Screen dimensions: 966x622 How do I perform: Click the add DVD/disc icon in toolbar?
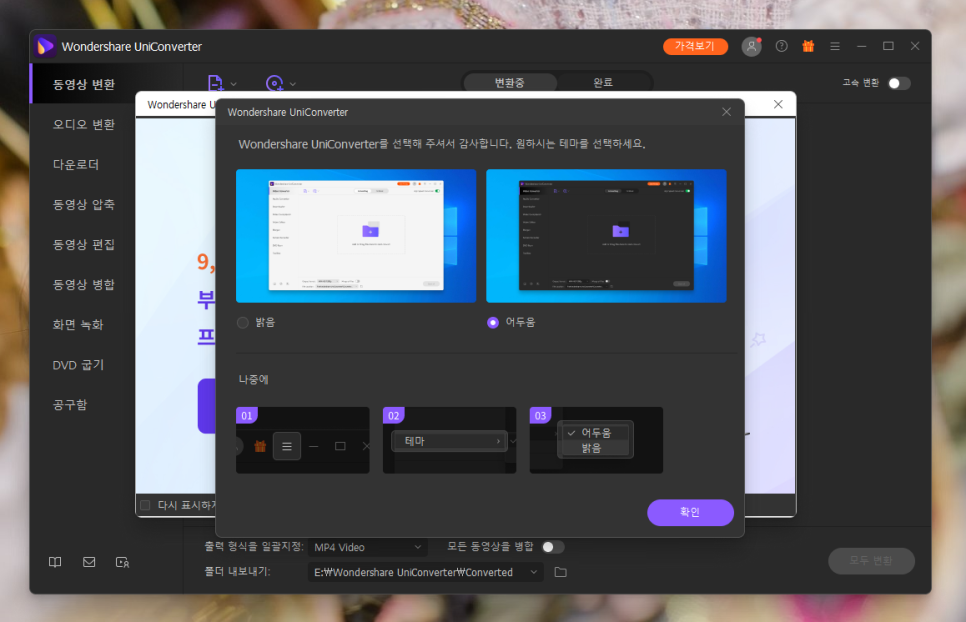point(275,83)
